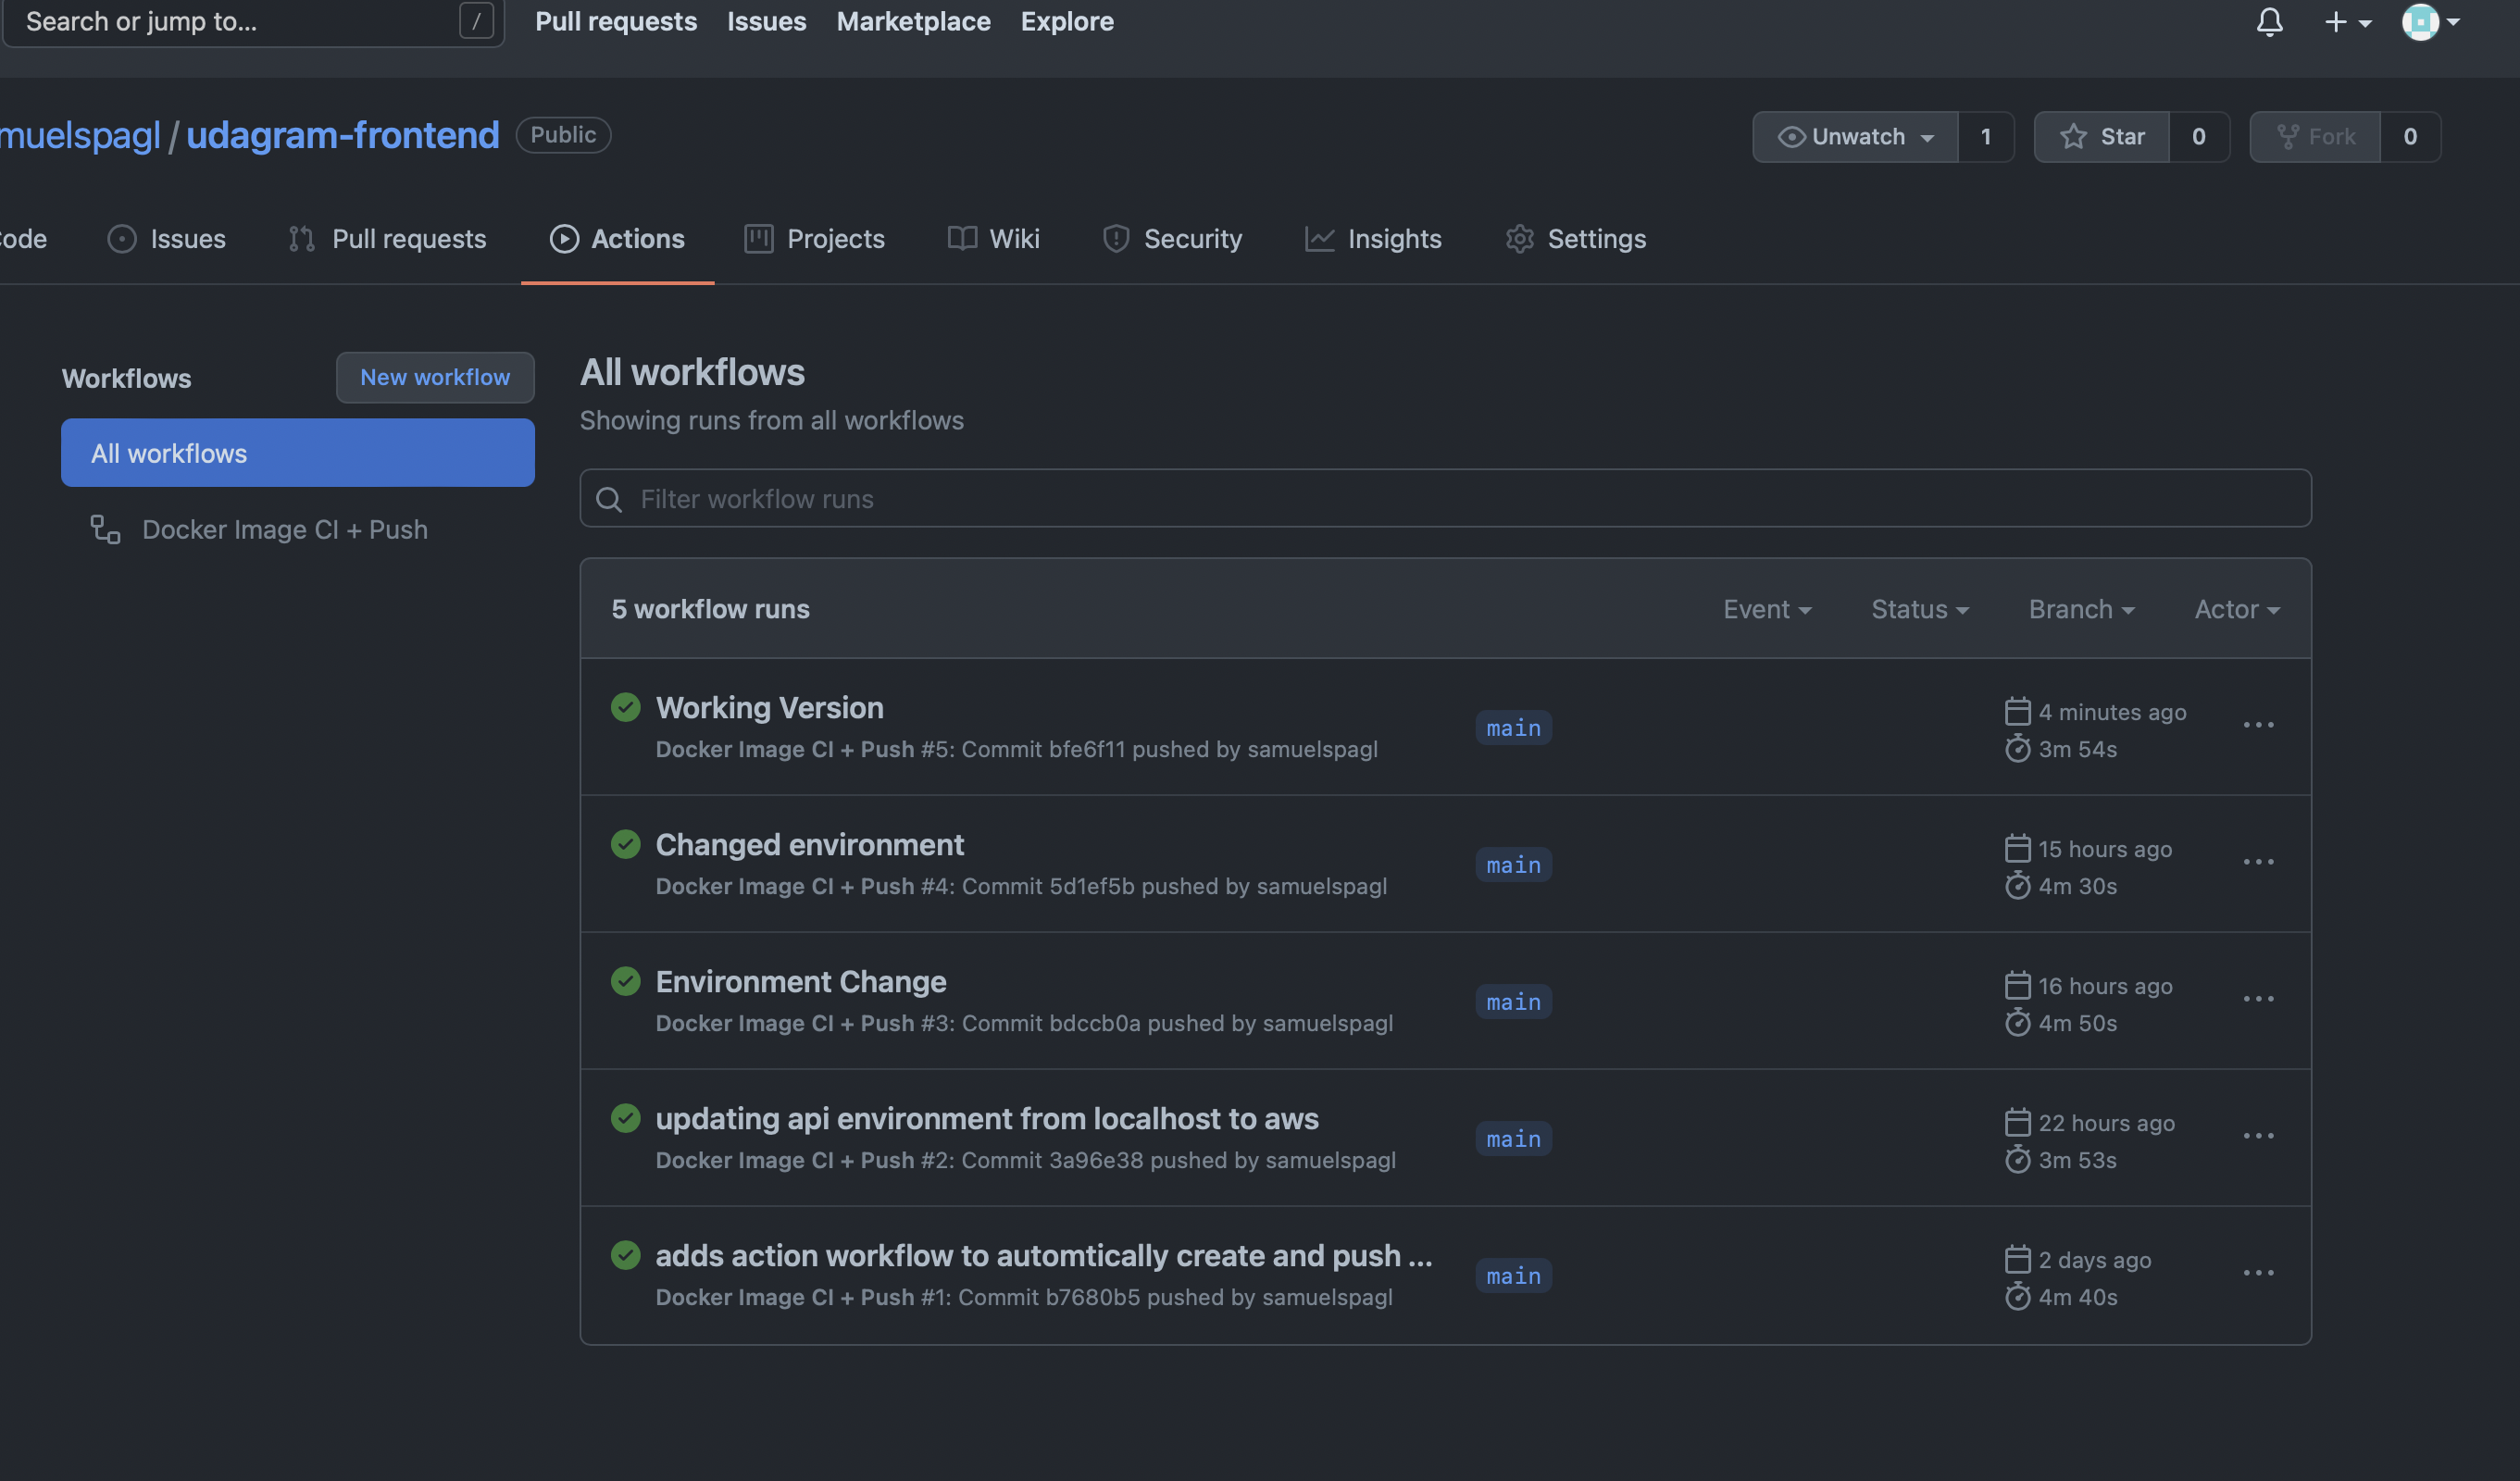
Task: Open the Security tab
Action: (x=1172, y=239)
